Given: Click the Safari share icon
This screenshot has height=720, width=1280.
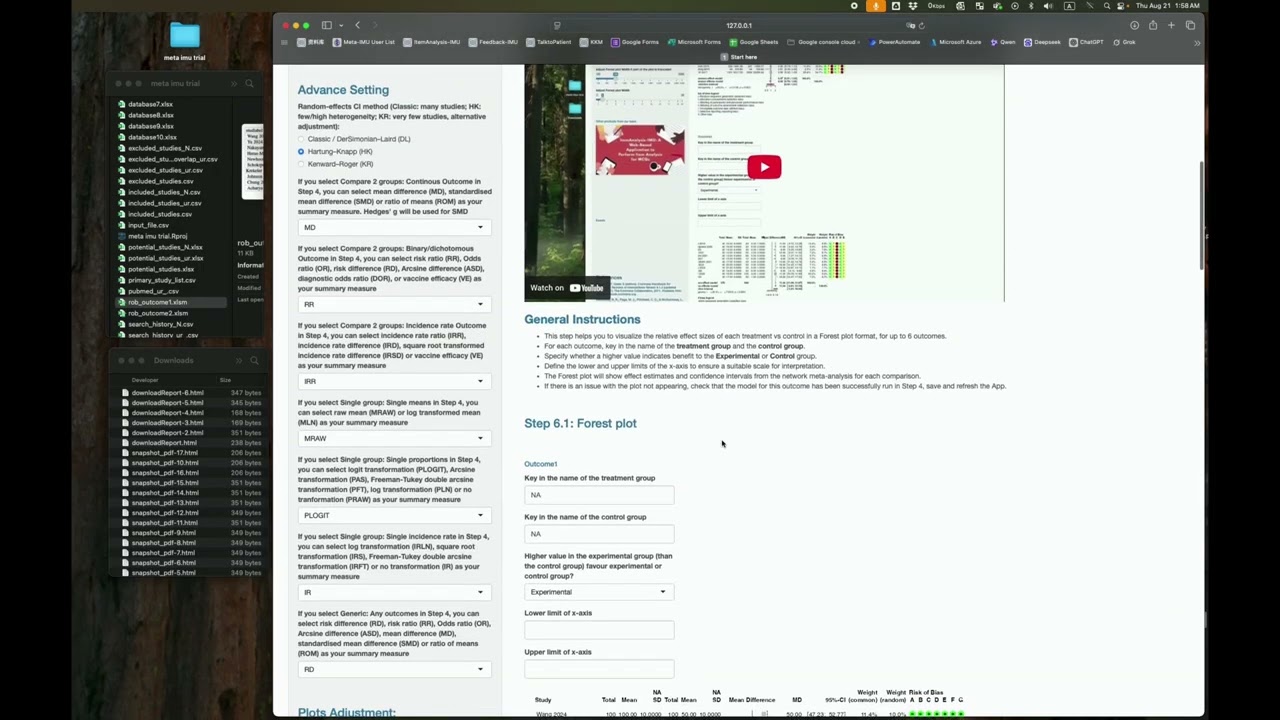Looking at the screenshot, I should (1153, 25).
